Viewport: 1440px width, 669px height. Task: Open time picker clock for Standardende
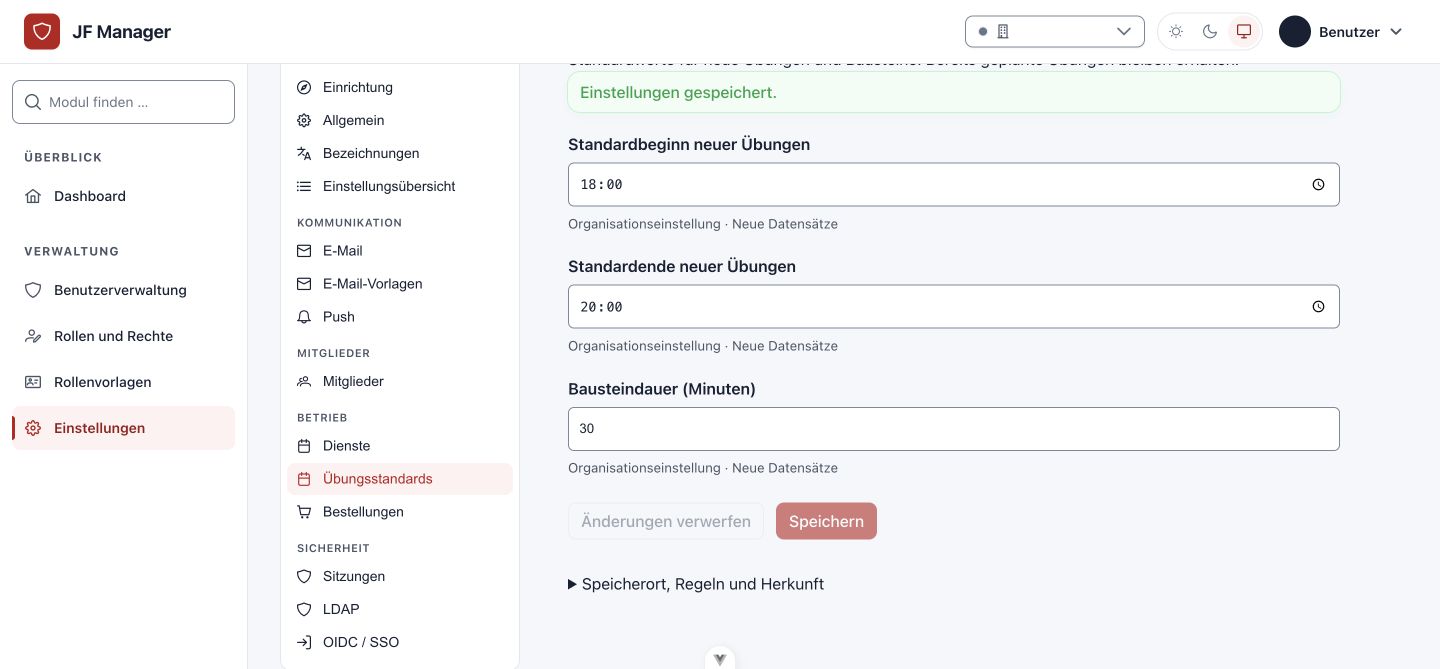tap(1318, 307)
